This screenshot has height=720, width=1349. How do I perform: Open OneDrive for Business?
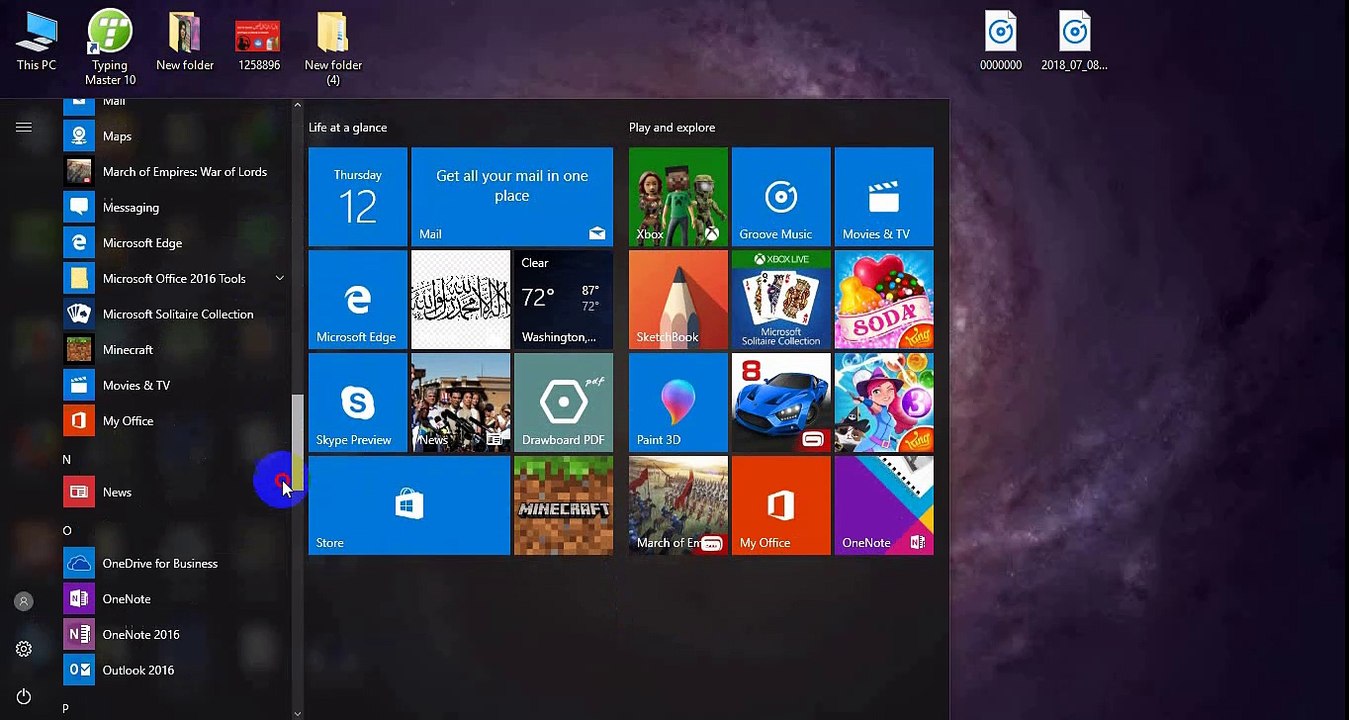175,563
